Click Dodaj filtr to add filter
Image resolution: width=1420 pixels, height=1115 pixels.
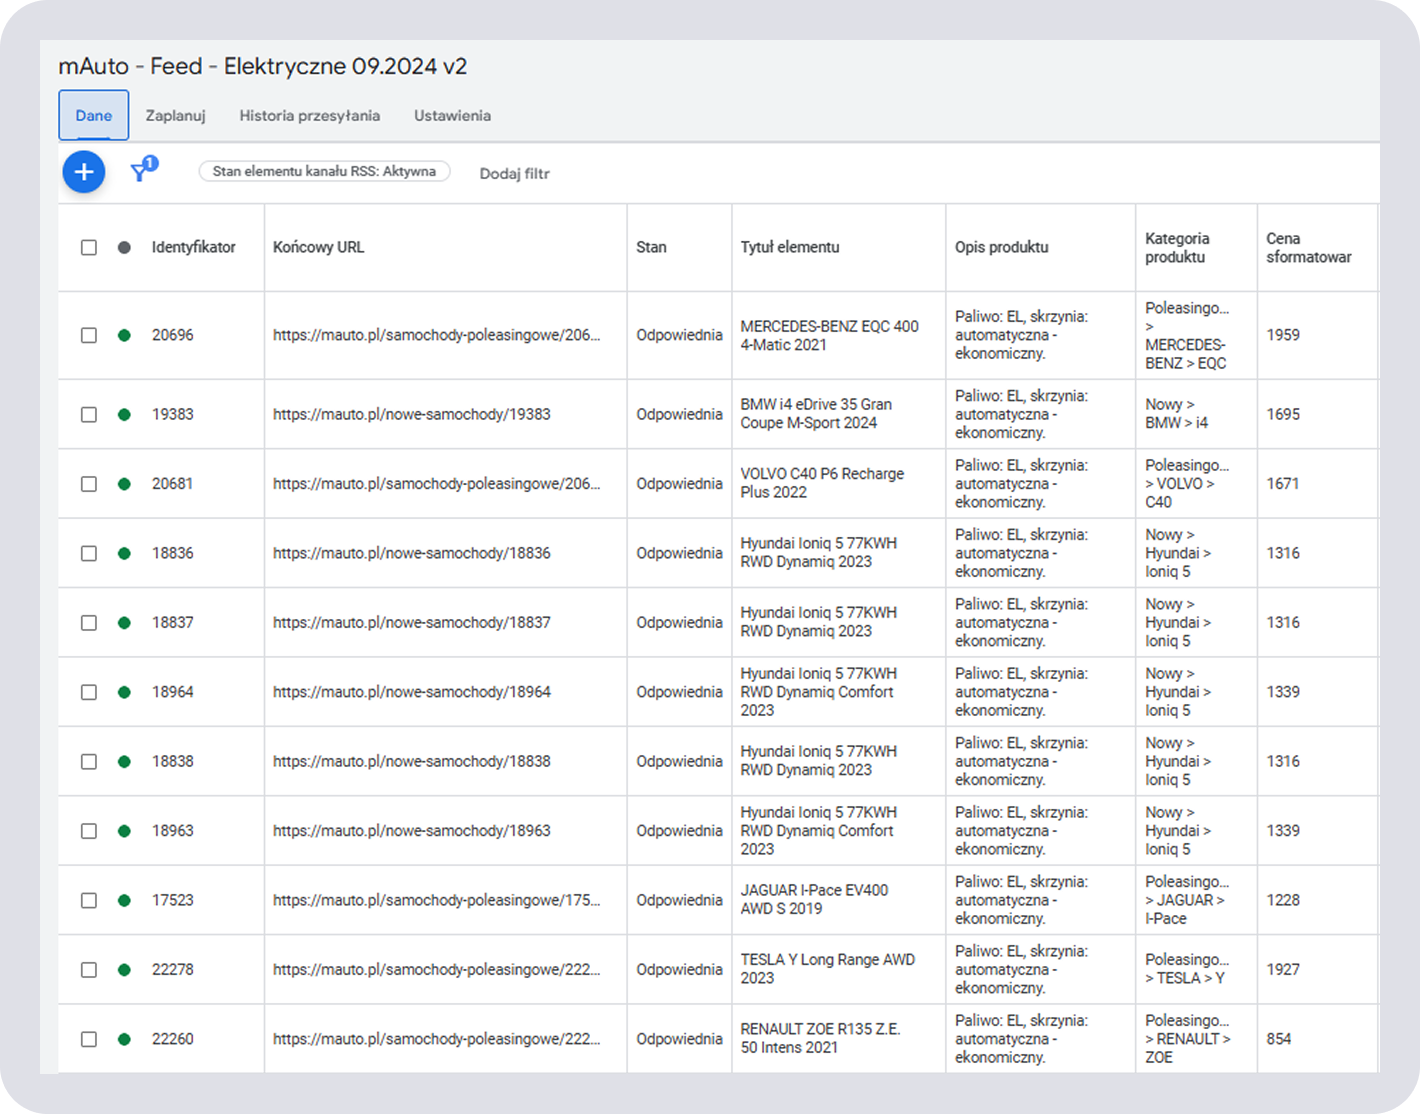tap(514, 173)
